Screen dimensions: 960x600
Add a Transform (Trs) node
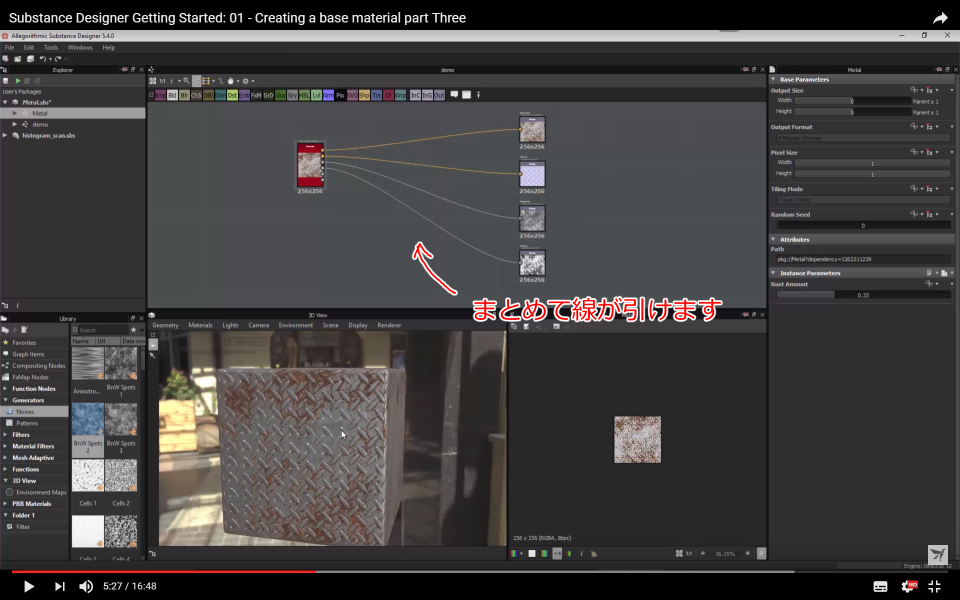[x=377, y=95]
